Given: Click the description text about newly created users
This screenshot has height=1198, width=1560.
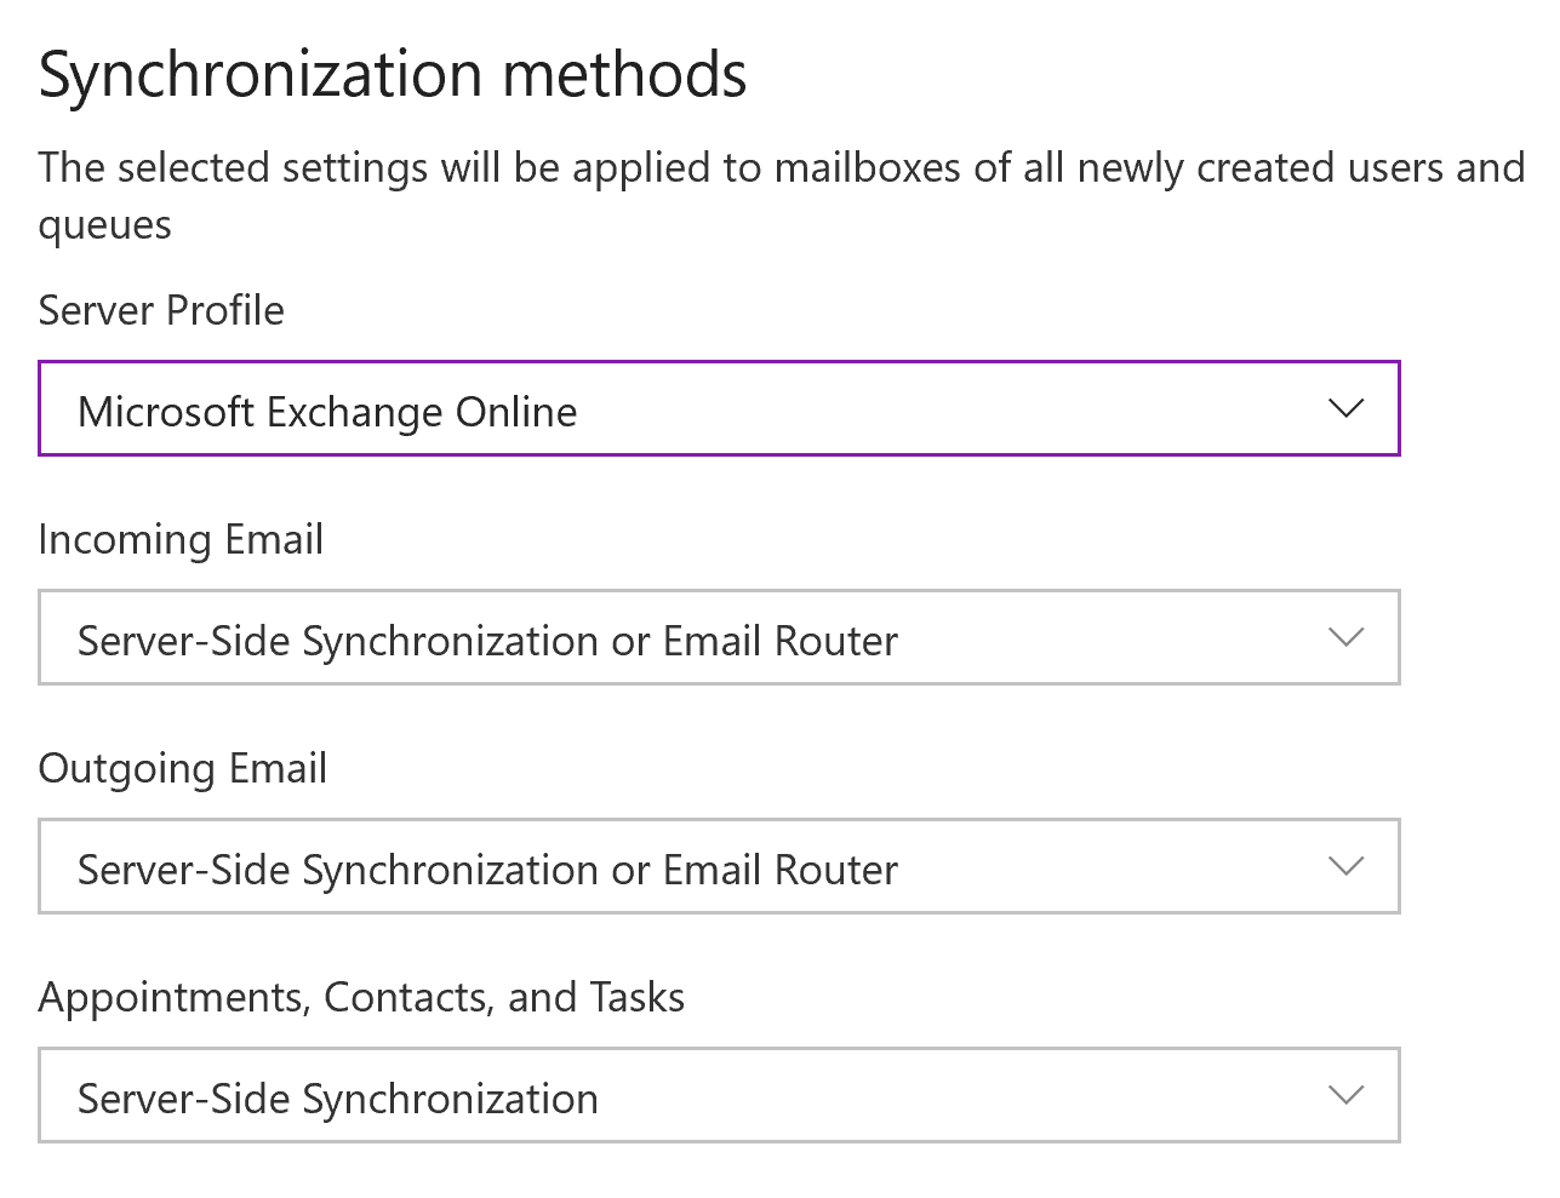Looking at the screenshot, I should [x=781, y=196].
